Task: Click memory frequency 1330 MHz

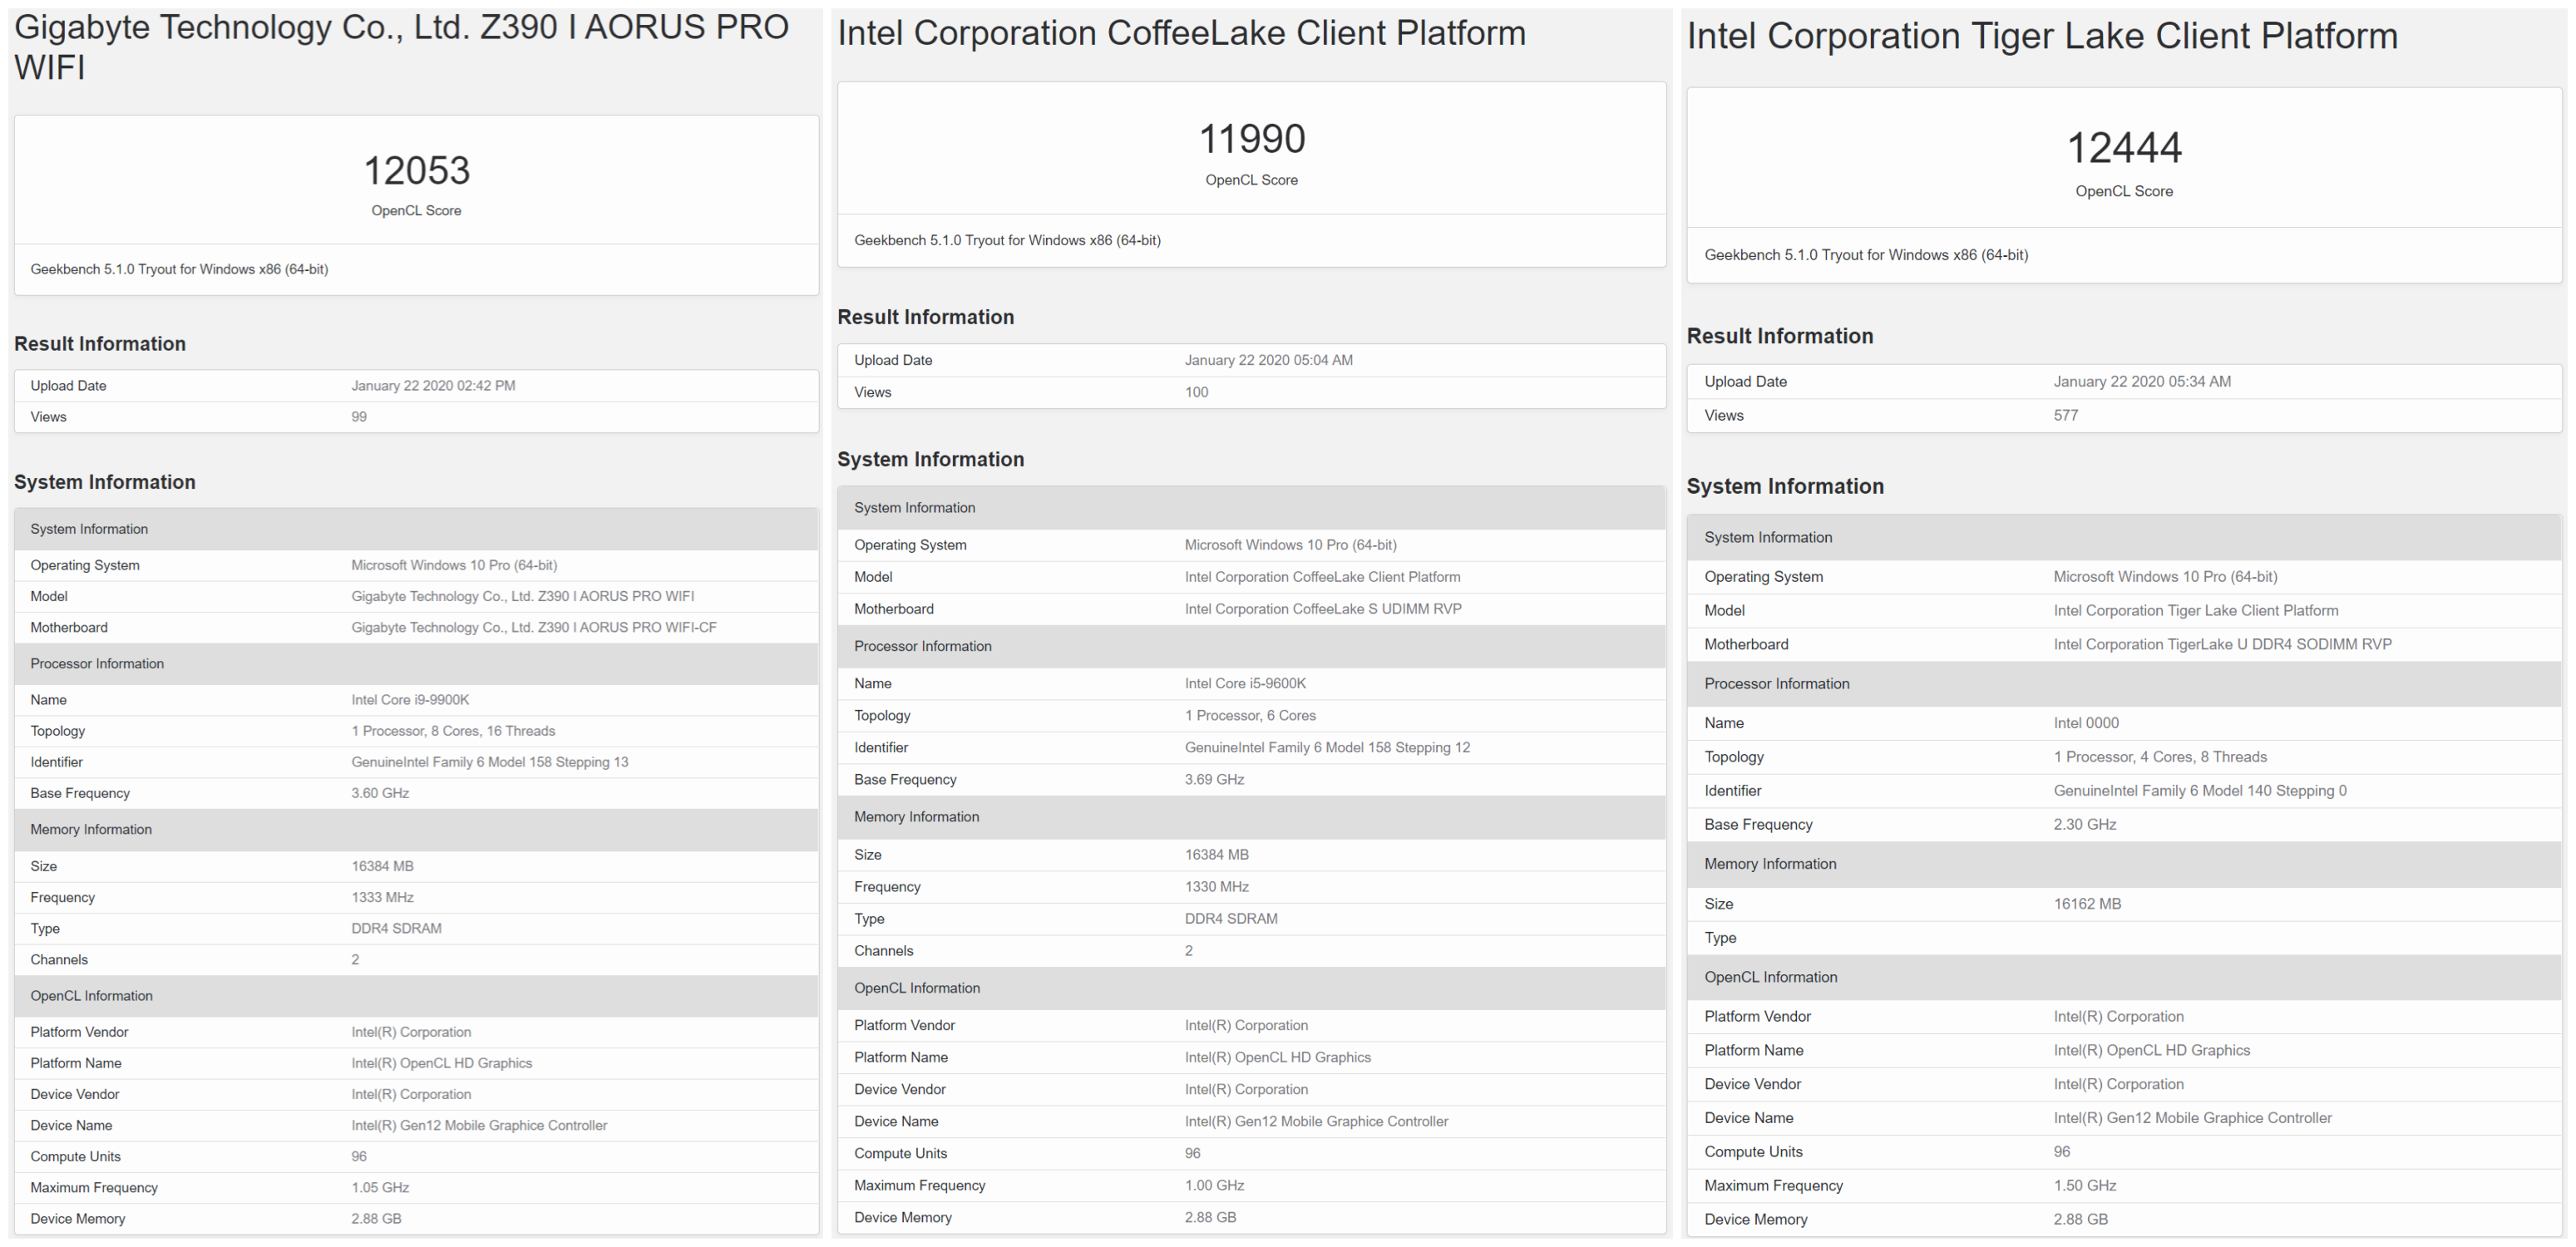Action: [x=1216, y=886]
